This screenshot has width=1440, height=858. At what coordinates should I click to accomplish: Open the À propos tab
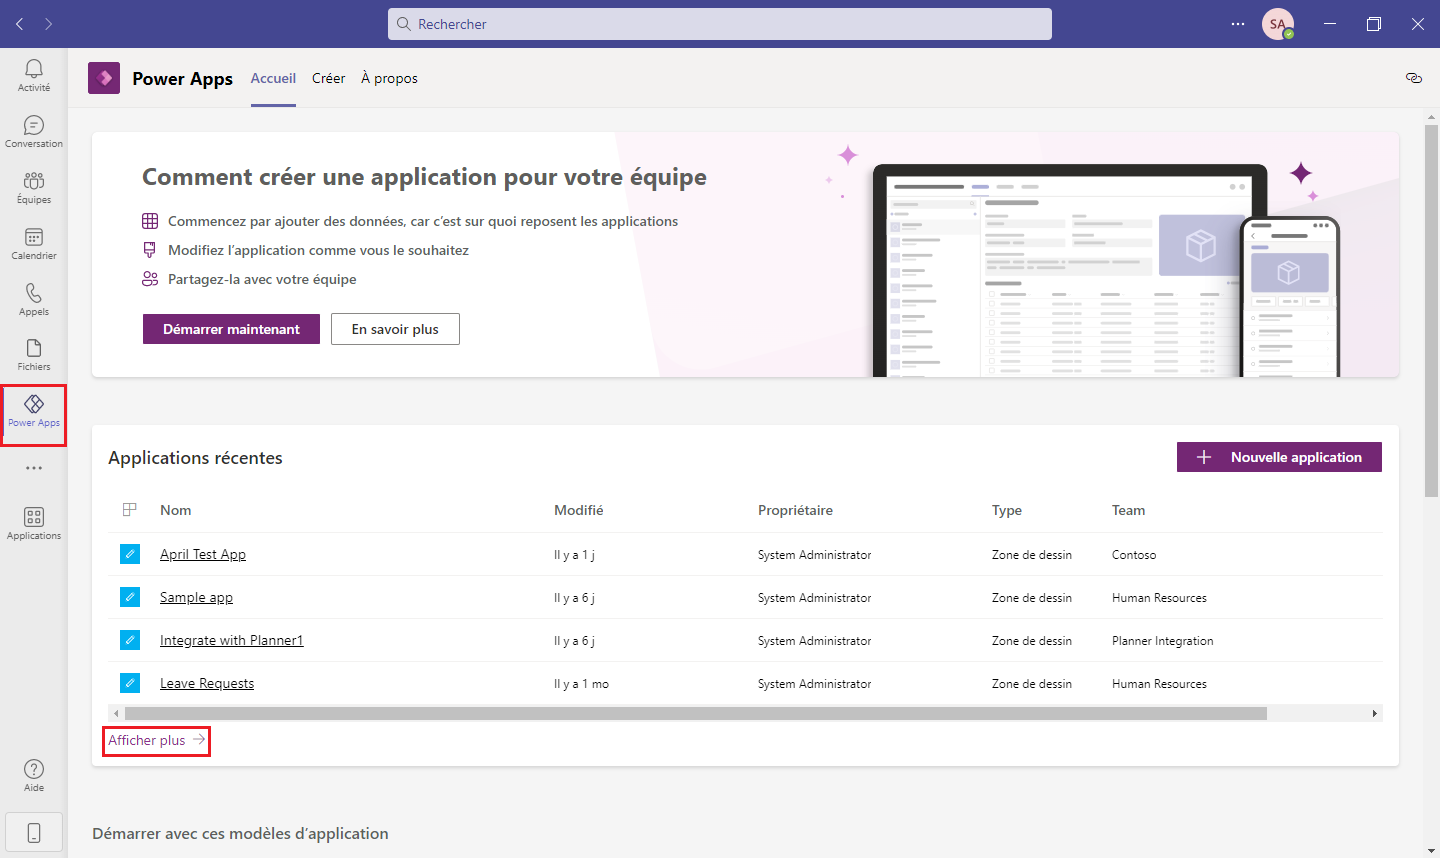(389, 78)
